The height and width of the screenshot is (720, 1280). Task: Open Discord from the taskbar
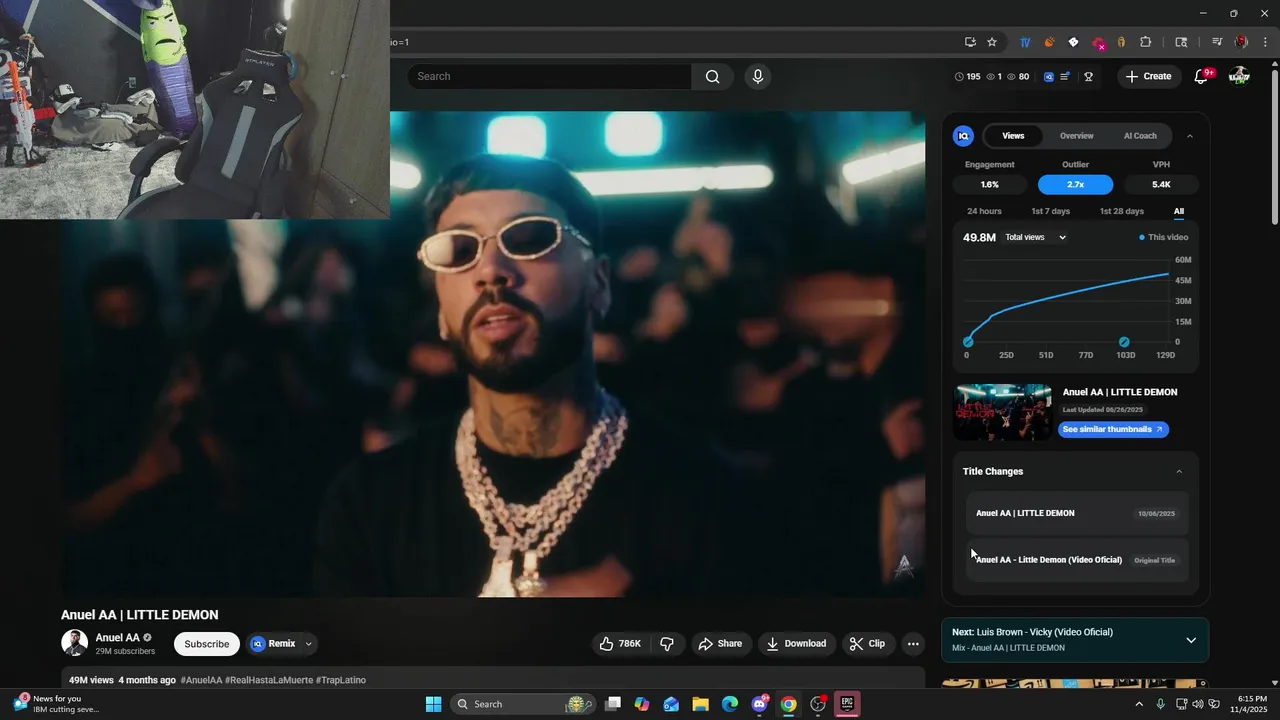click(759, 704)
